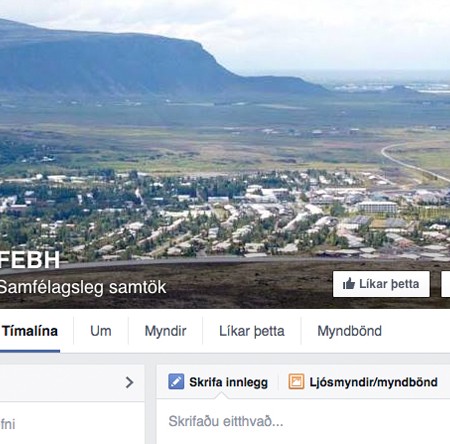Select the Ljósmyndir/myndbönd composer option
Screen dimensions: 450x444
363,382
